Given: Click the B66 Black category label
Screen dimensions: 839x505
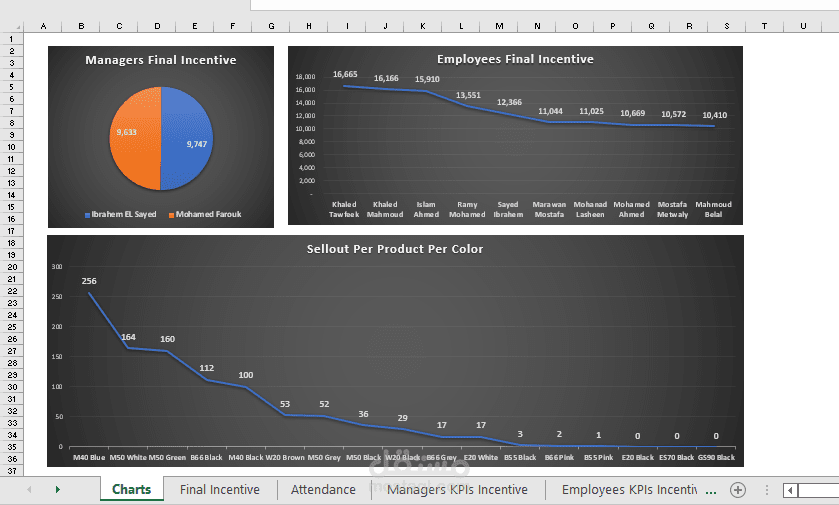Looking at the screenshot, I should [x=207, y=457].
